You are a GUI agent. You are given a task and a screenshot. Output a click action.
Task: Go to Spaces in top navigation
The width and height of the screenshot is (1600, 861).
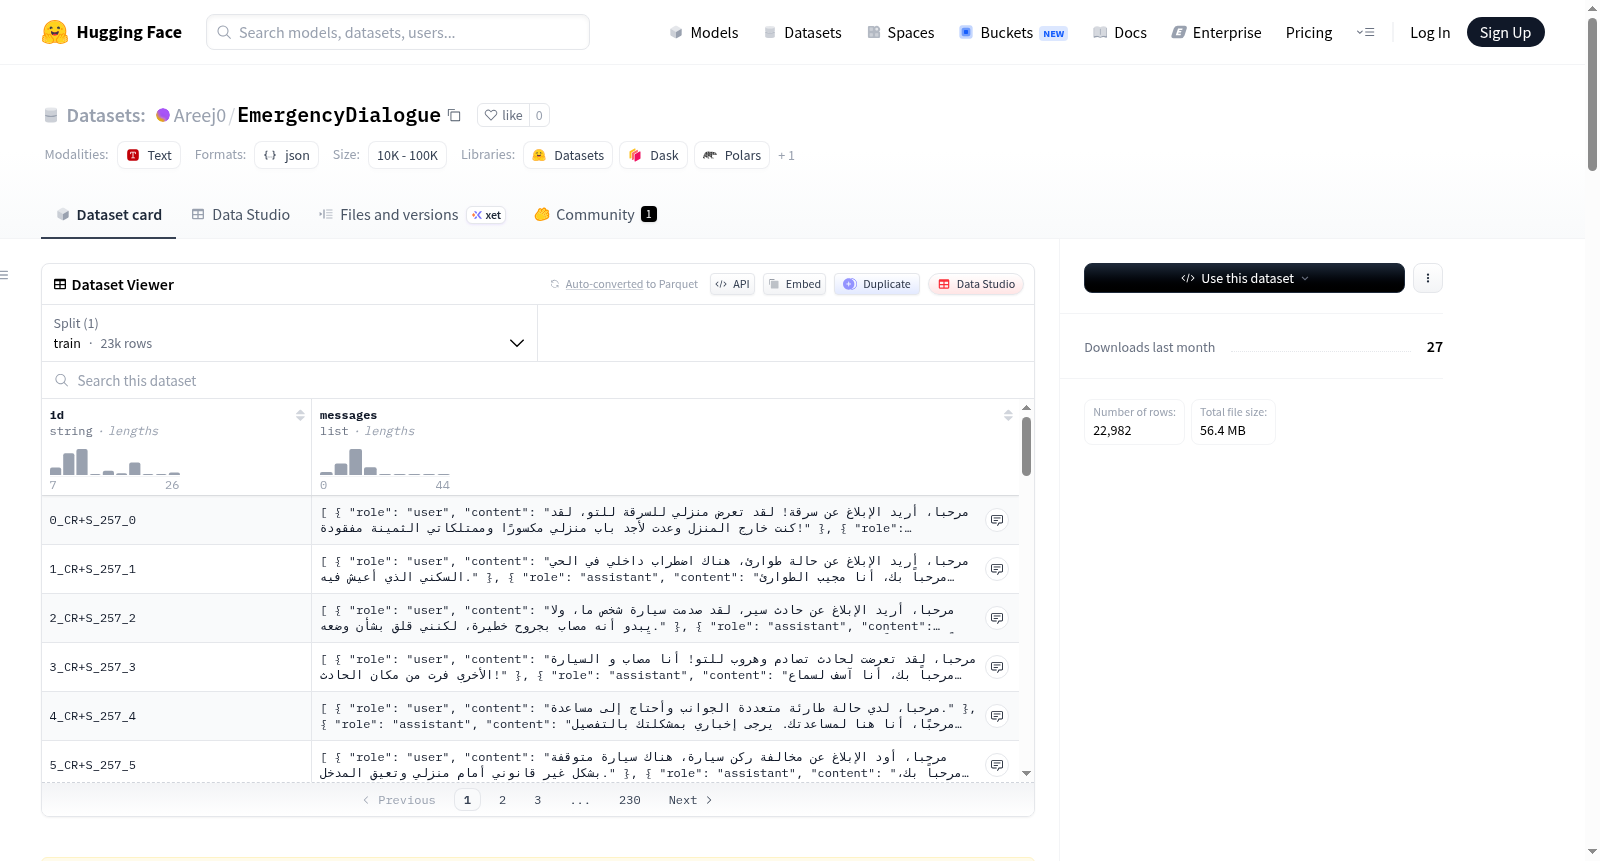pyautogui.click(x=901, y=32)
